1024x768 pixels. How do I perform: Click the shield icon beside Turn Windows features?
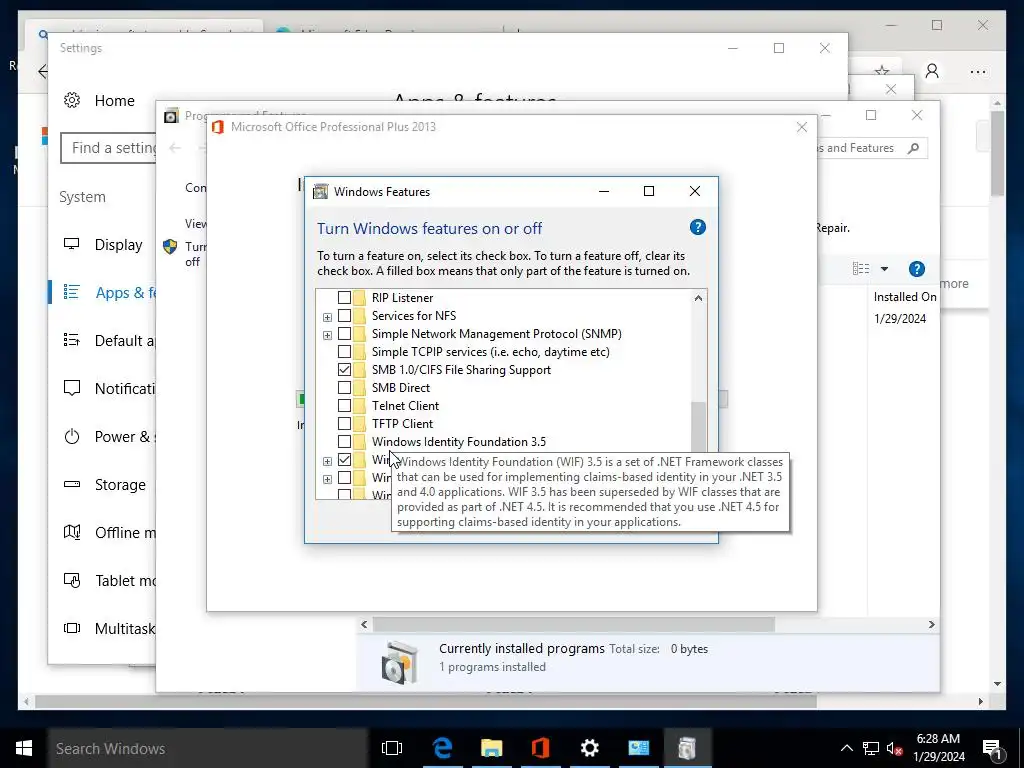pos(170,246)
